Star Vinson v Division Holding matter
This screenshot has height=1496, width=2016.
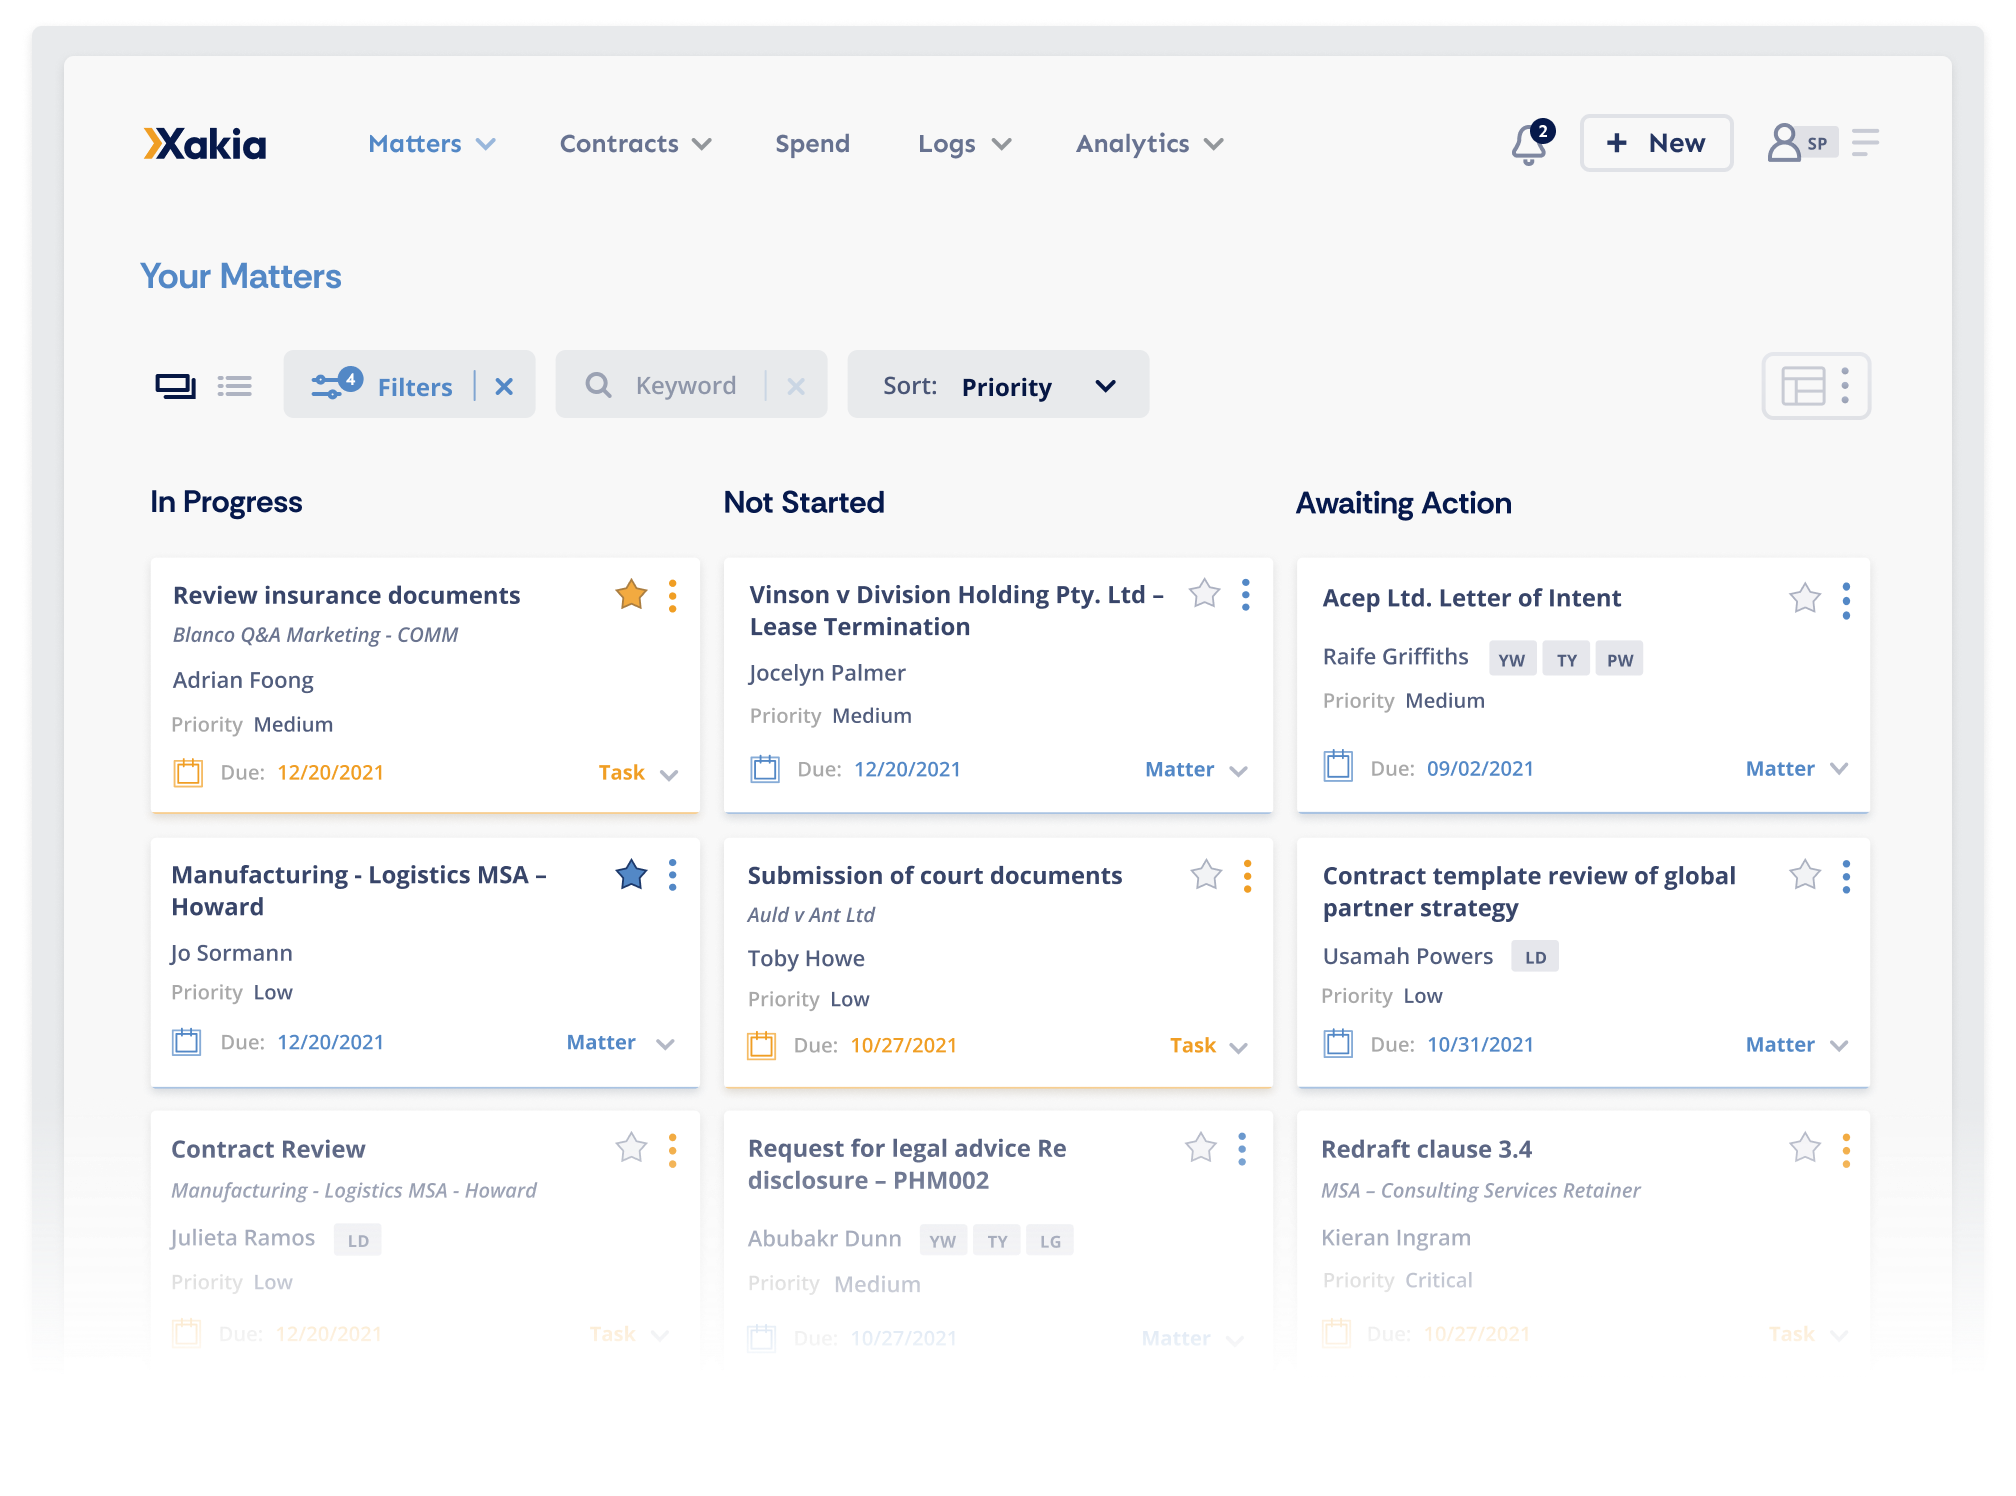pyautogui.click(x=1204, y=594)
